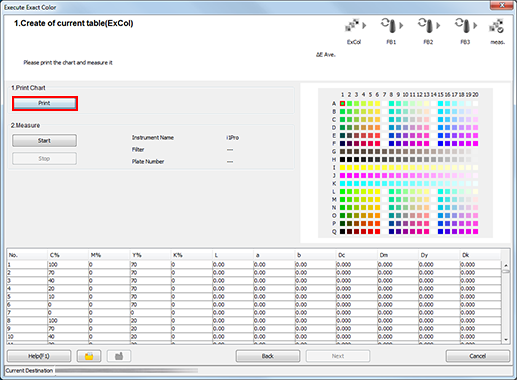Select blue patch in row F column 15
Viewport: 517px width, 380px height.
pos(440,144)
